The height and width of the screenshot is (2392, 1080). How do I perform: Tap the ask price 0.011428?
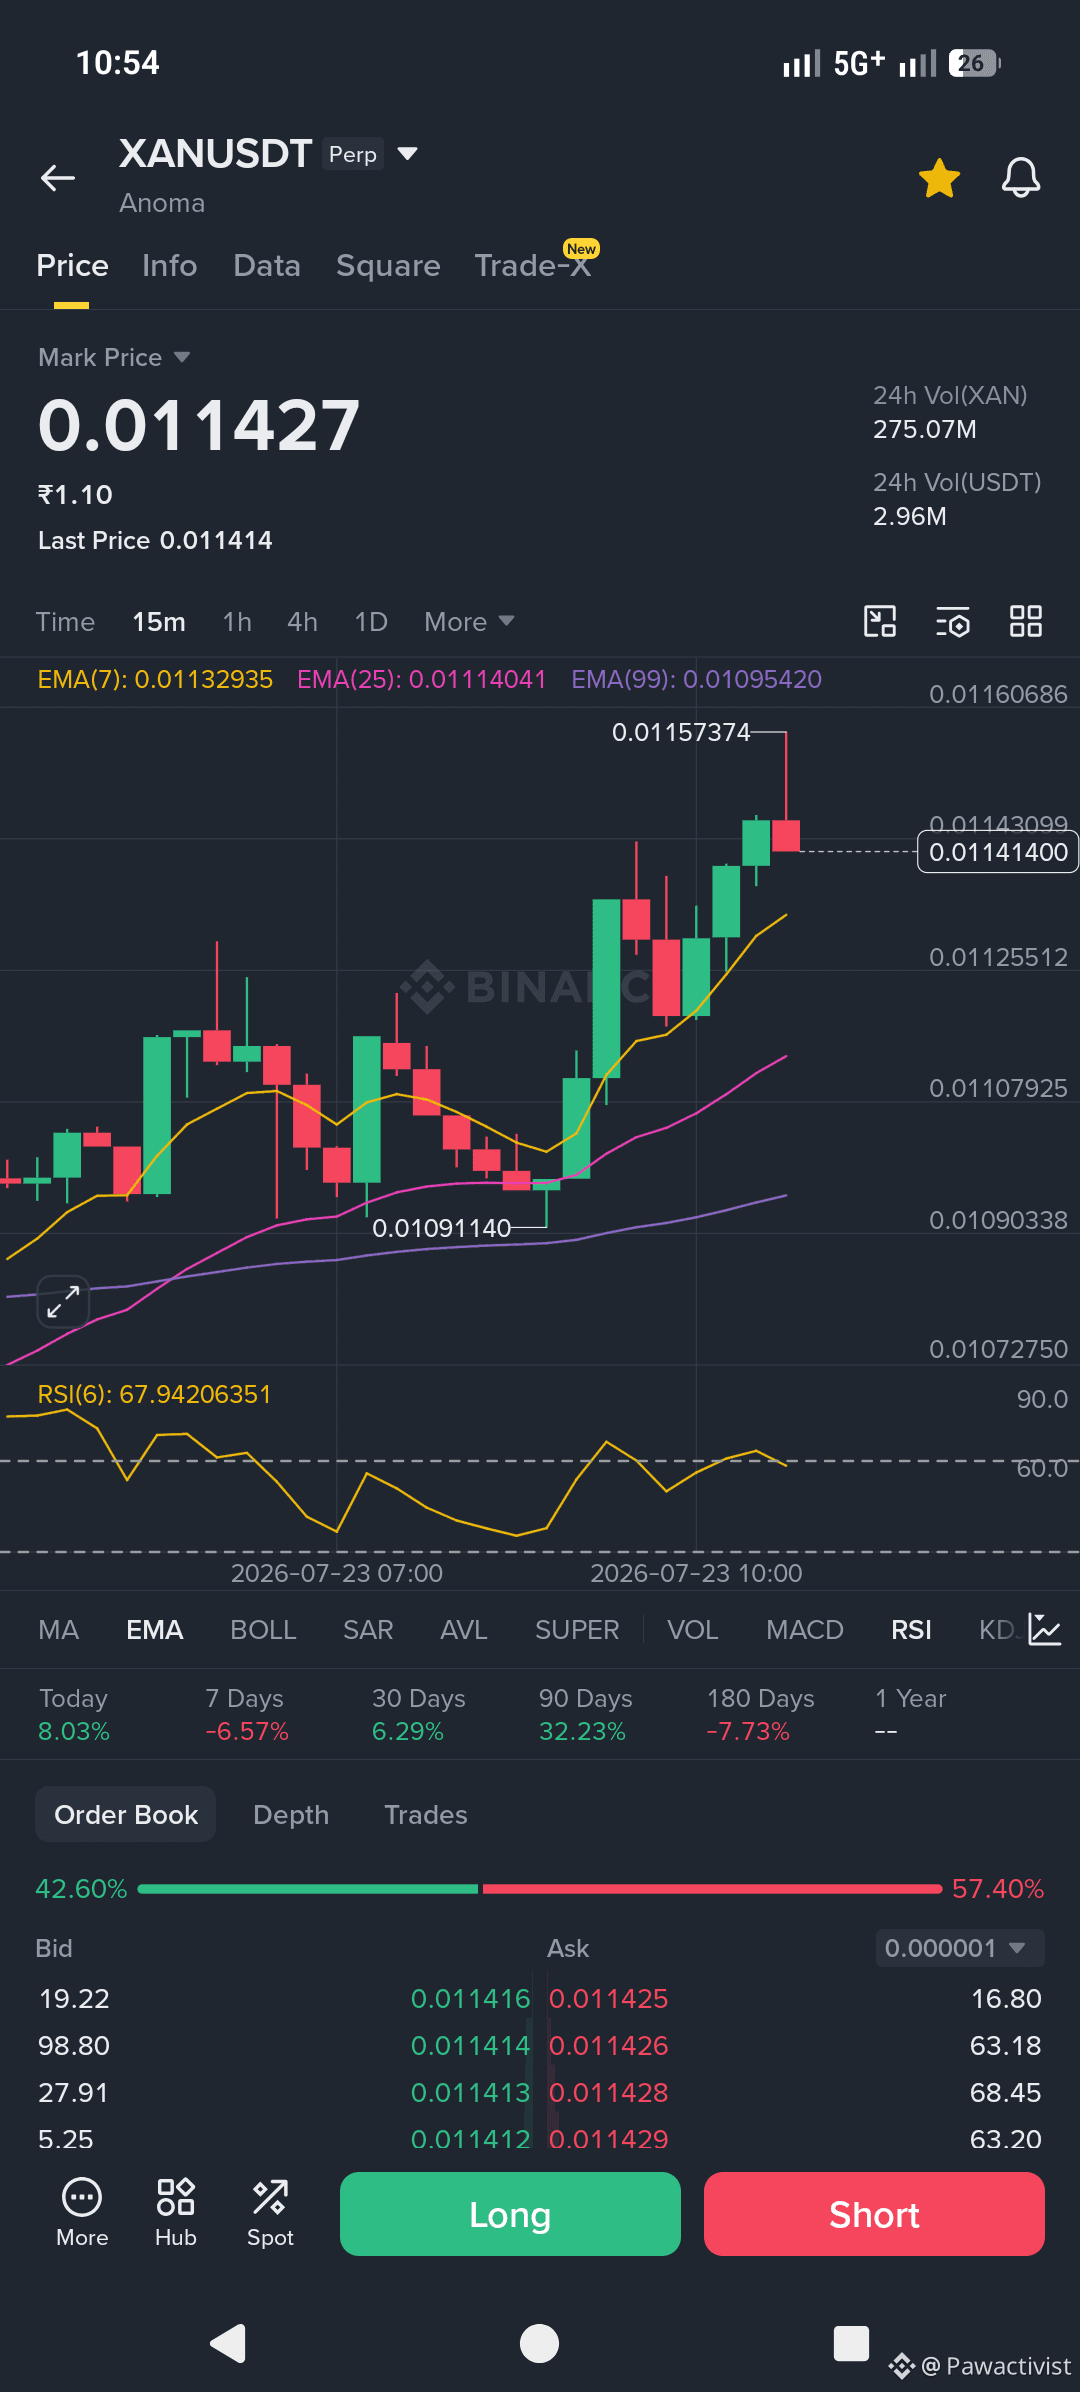click(608, 2093)
